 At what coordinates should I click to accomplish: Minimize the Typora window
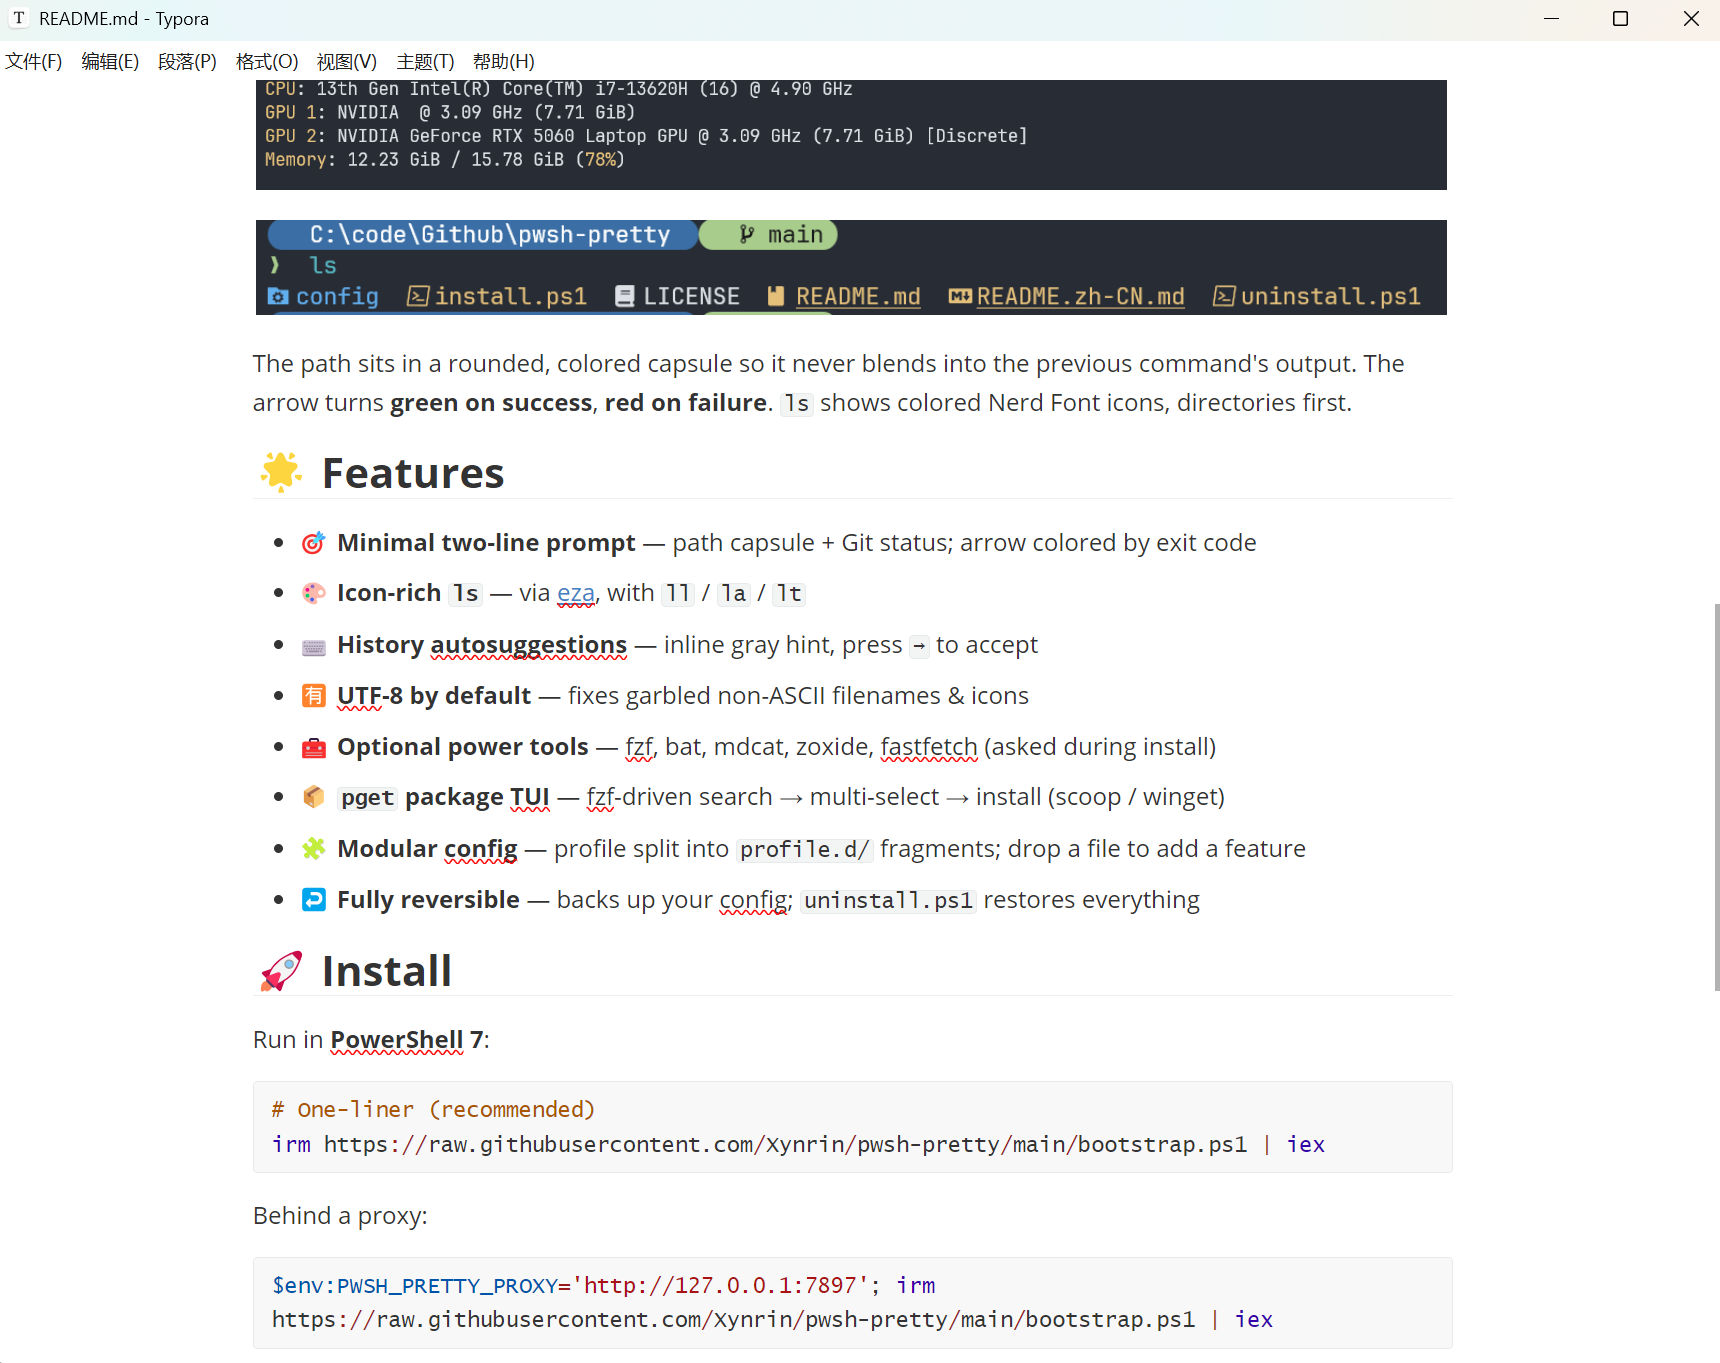pyautogui.click(x=1551, y=19)
